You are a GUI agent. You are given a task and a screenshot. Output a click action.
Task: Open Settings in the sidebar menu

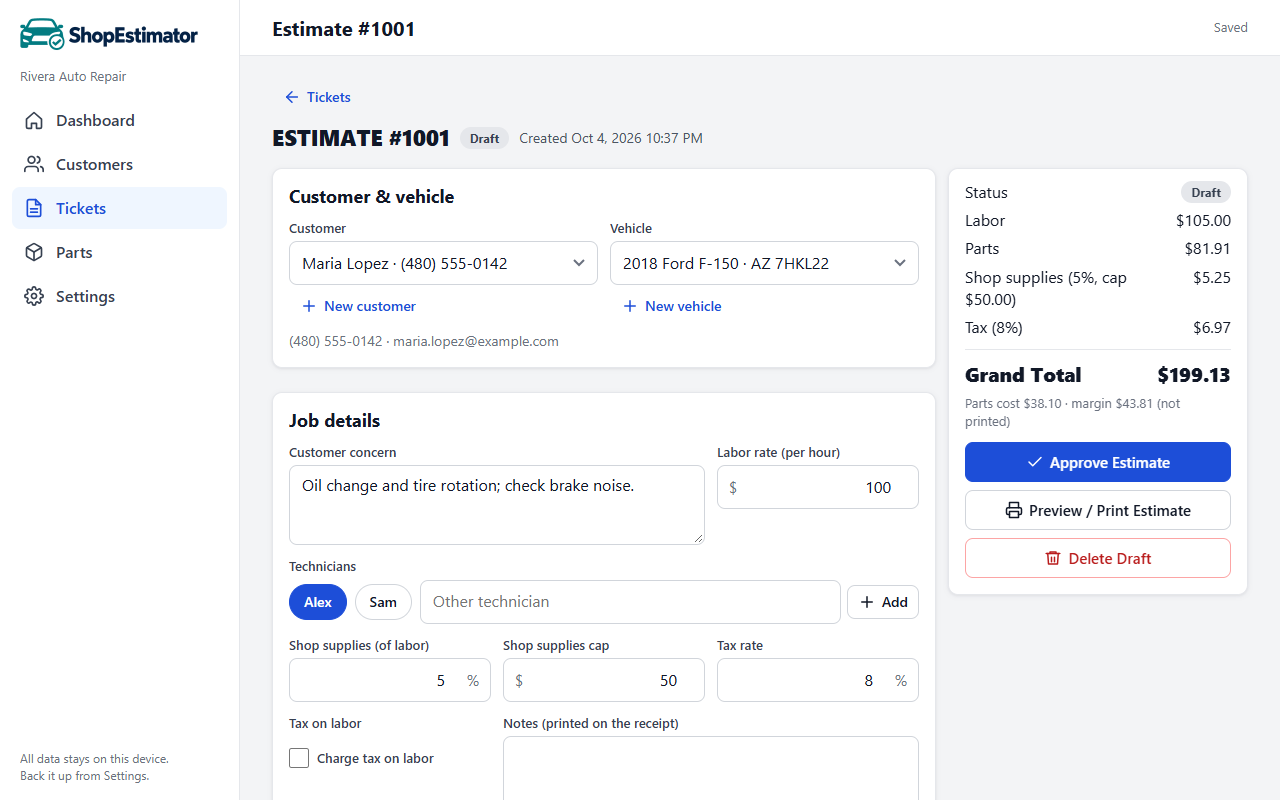click(x=120, y=297)
